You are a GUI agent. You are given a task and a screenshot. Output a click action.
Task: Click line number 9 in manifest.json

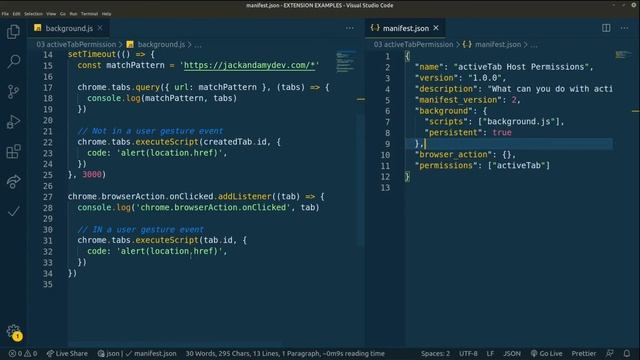pyautogui.click(x=387, y=144)
